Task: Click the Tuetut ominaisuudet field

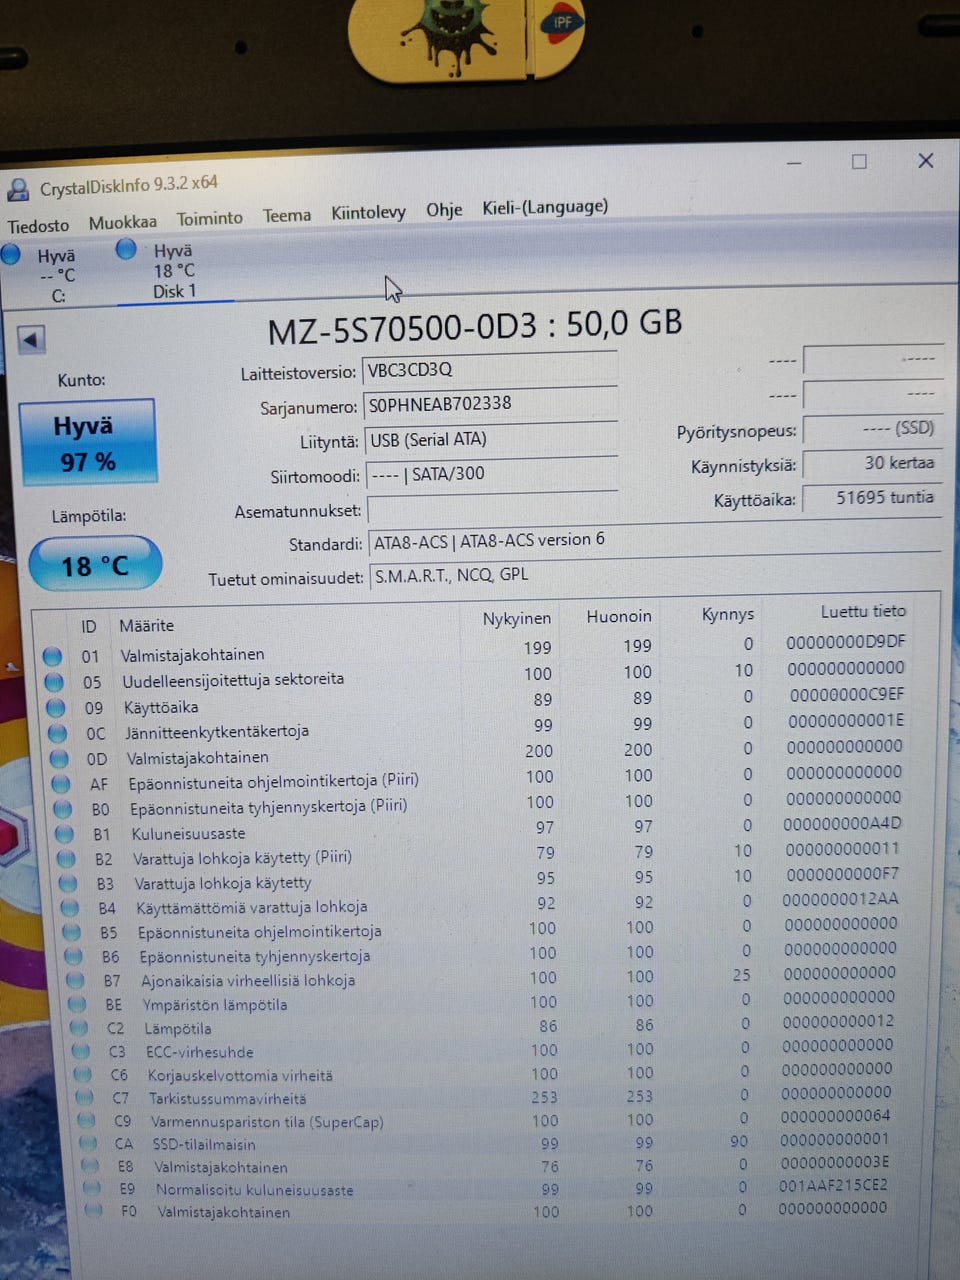Action: (656, 575)
